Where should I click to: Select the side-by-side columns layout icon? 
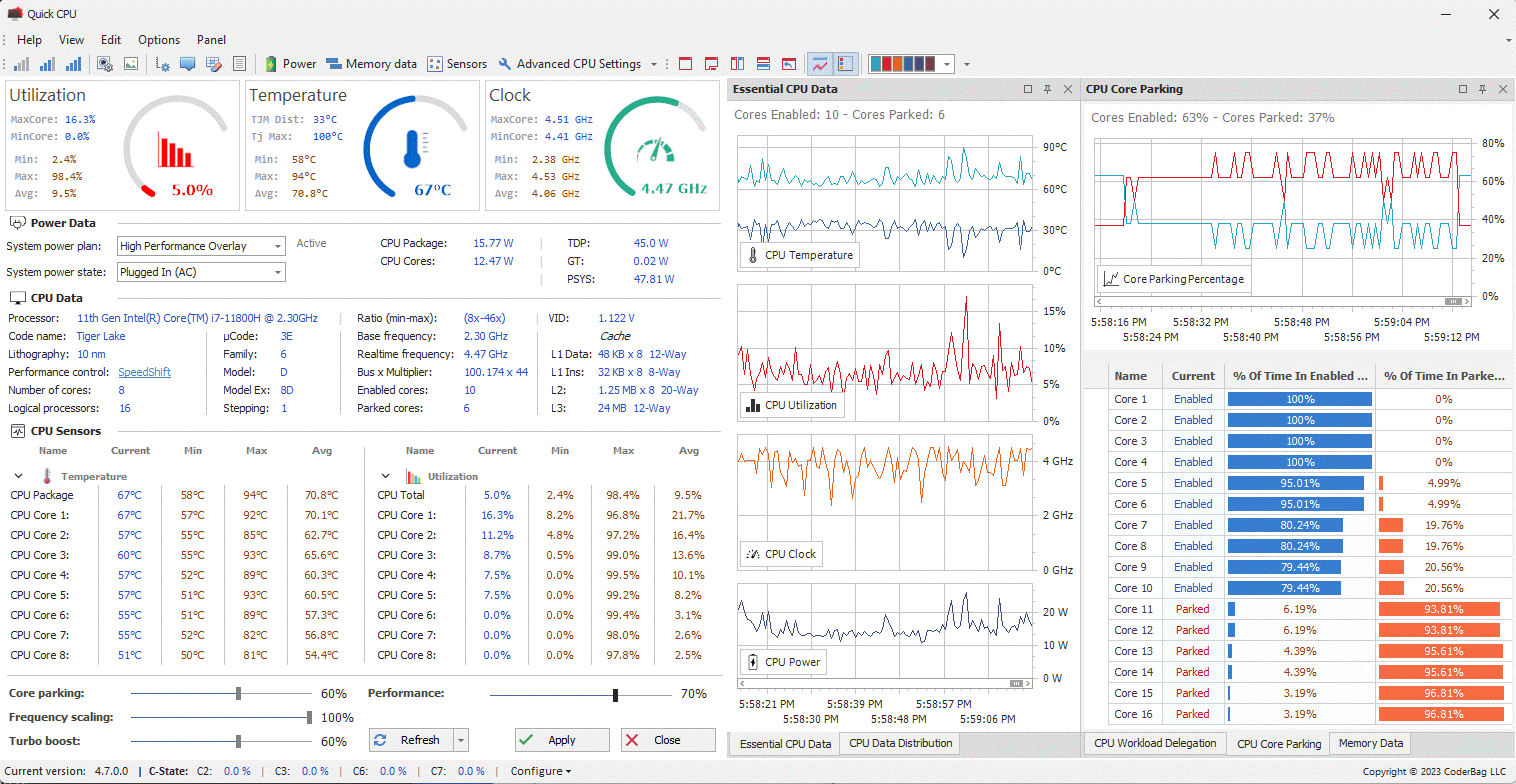pos(738,64)
